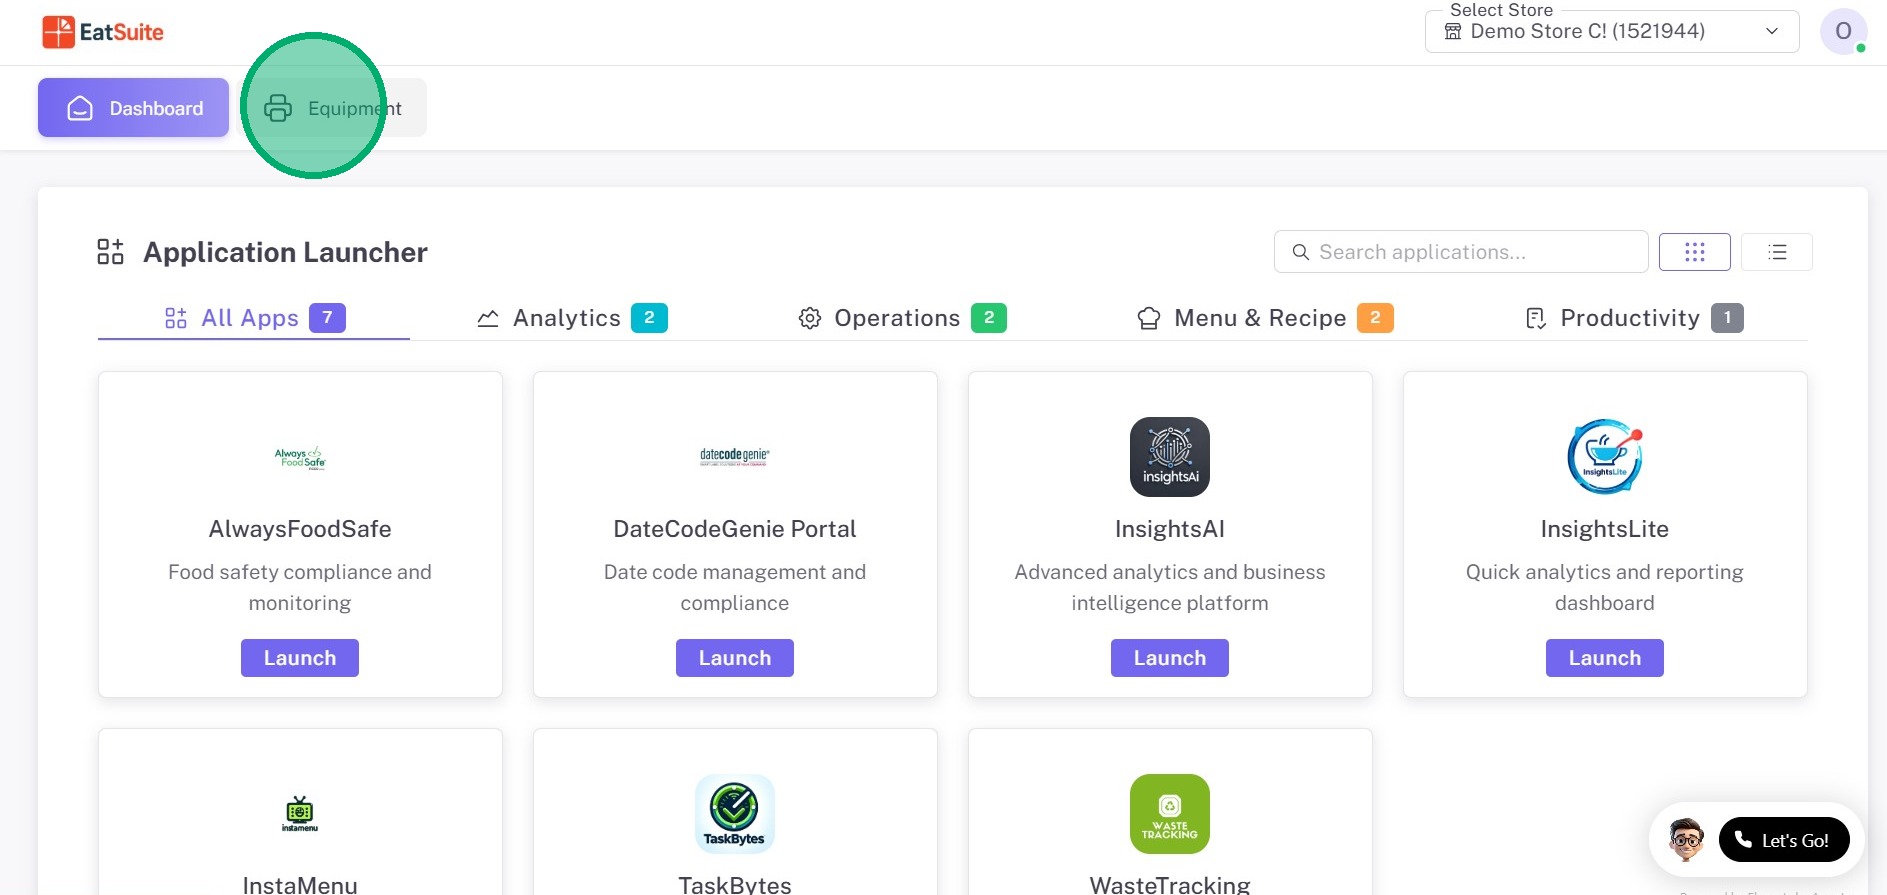Screen dimensions: 1887x895
Task: Click the AlwaysFoodSafe title text
Action: click(x=300, y=529)
